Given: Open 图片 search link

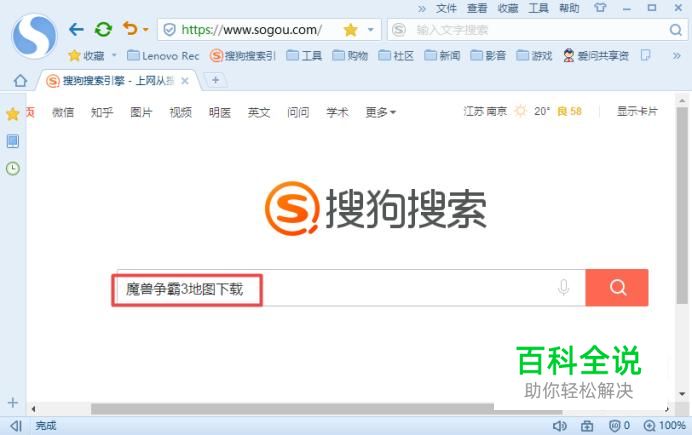Looking at the screenshot, I should 141,112.
